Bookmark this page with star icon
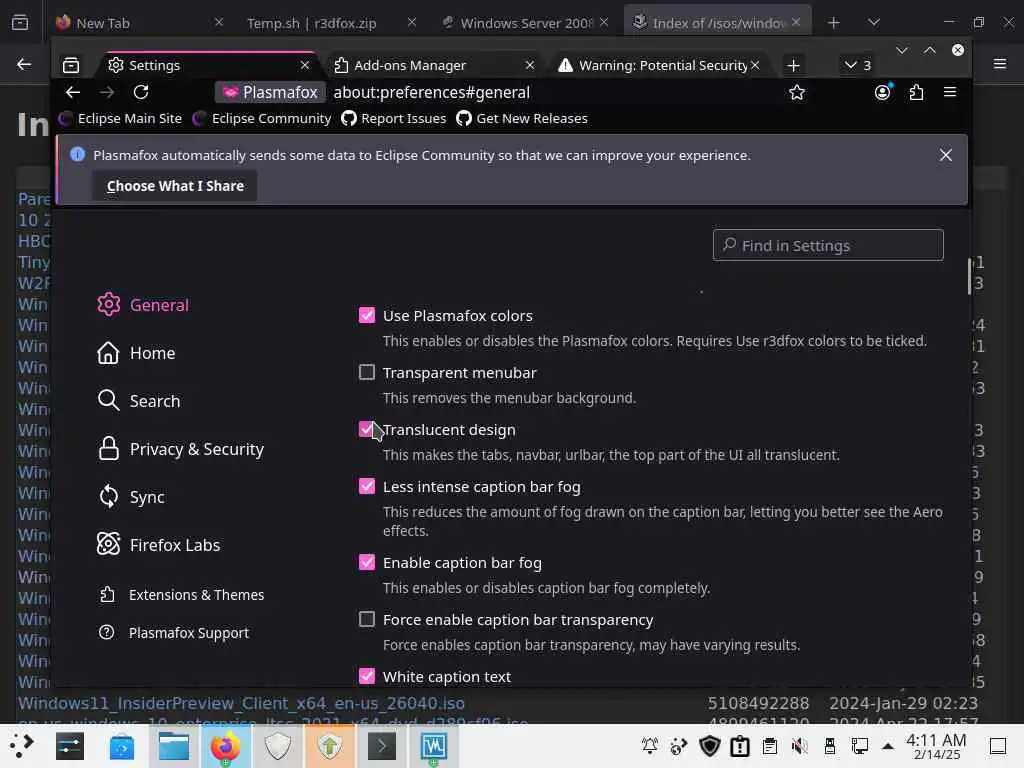 (797, 92)
